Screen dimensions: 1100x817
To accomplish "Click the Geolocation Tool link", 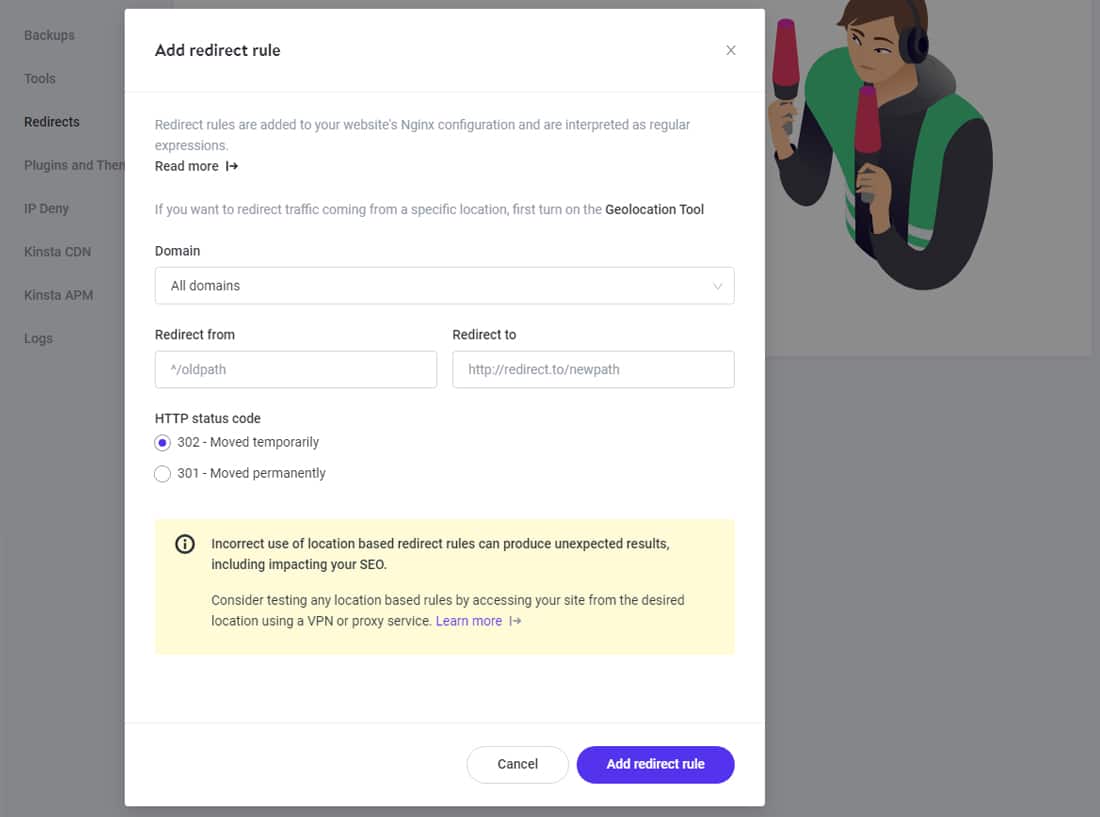I will [x=655, y=209].
